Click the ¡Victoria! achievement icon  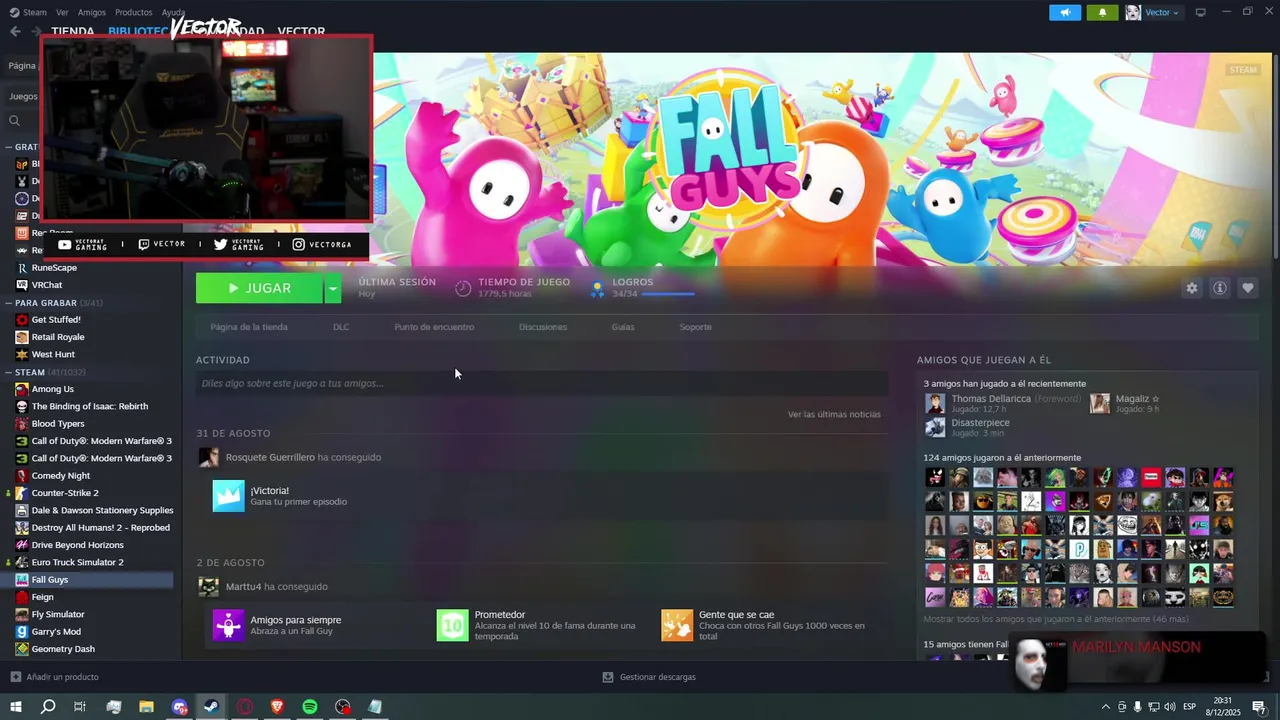click(x=228, y=496)
